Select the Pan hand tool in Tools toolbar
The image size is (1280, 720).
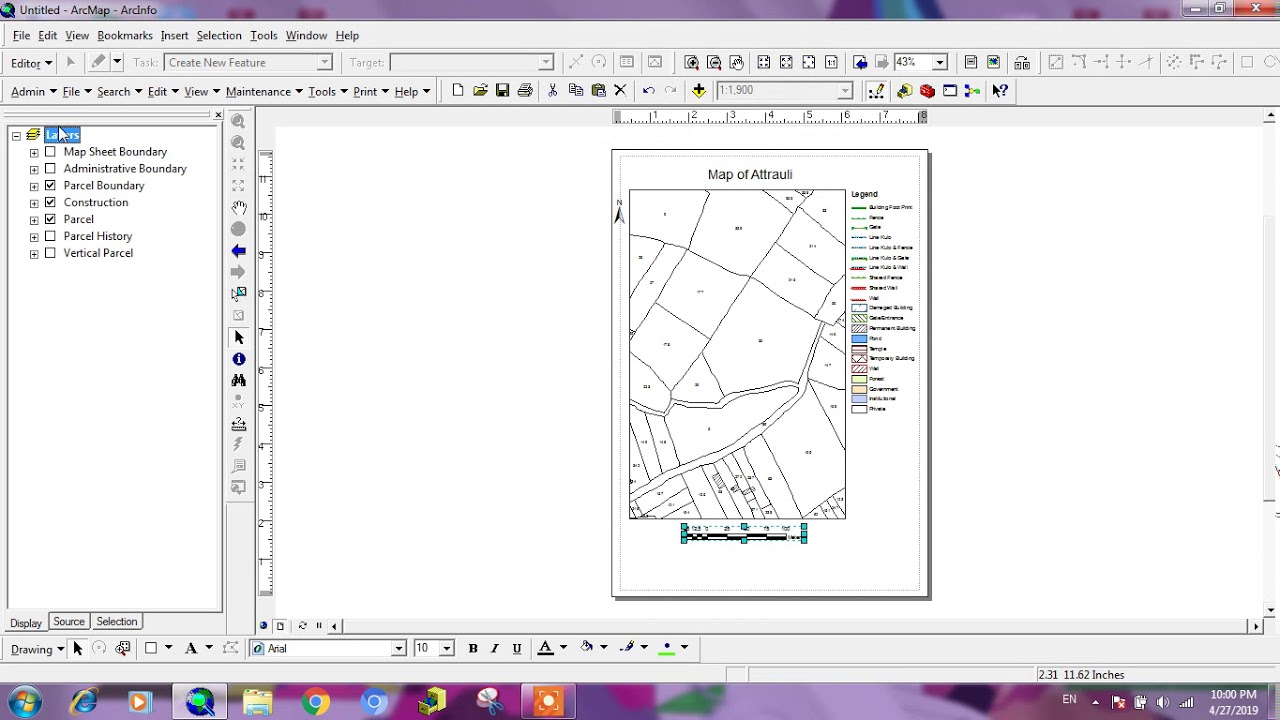(x=238, y=207)
